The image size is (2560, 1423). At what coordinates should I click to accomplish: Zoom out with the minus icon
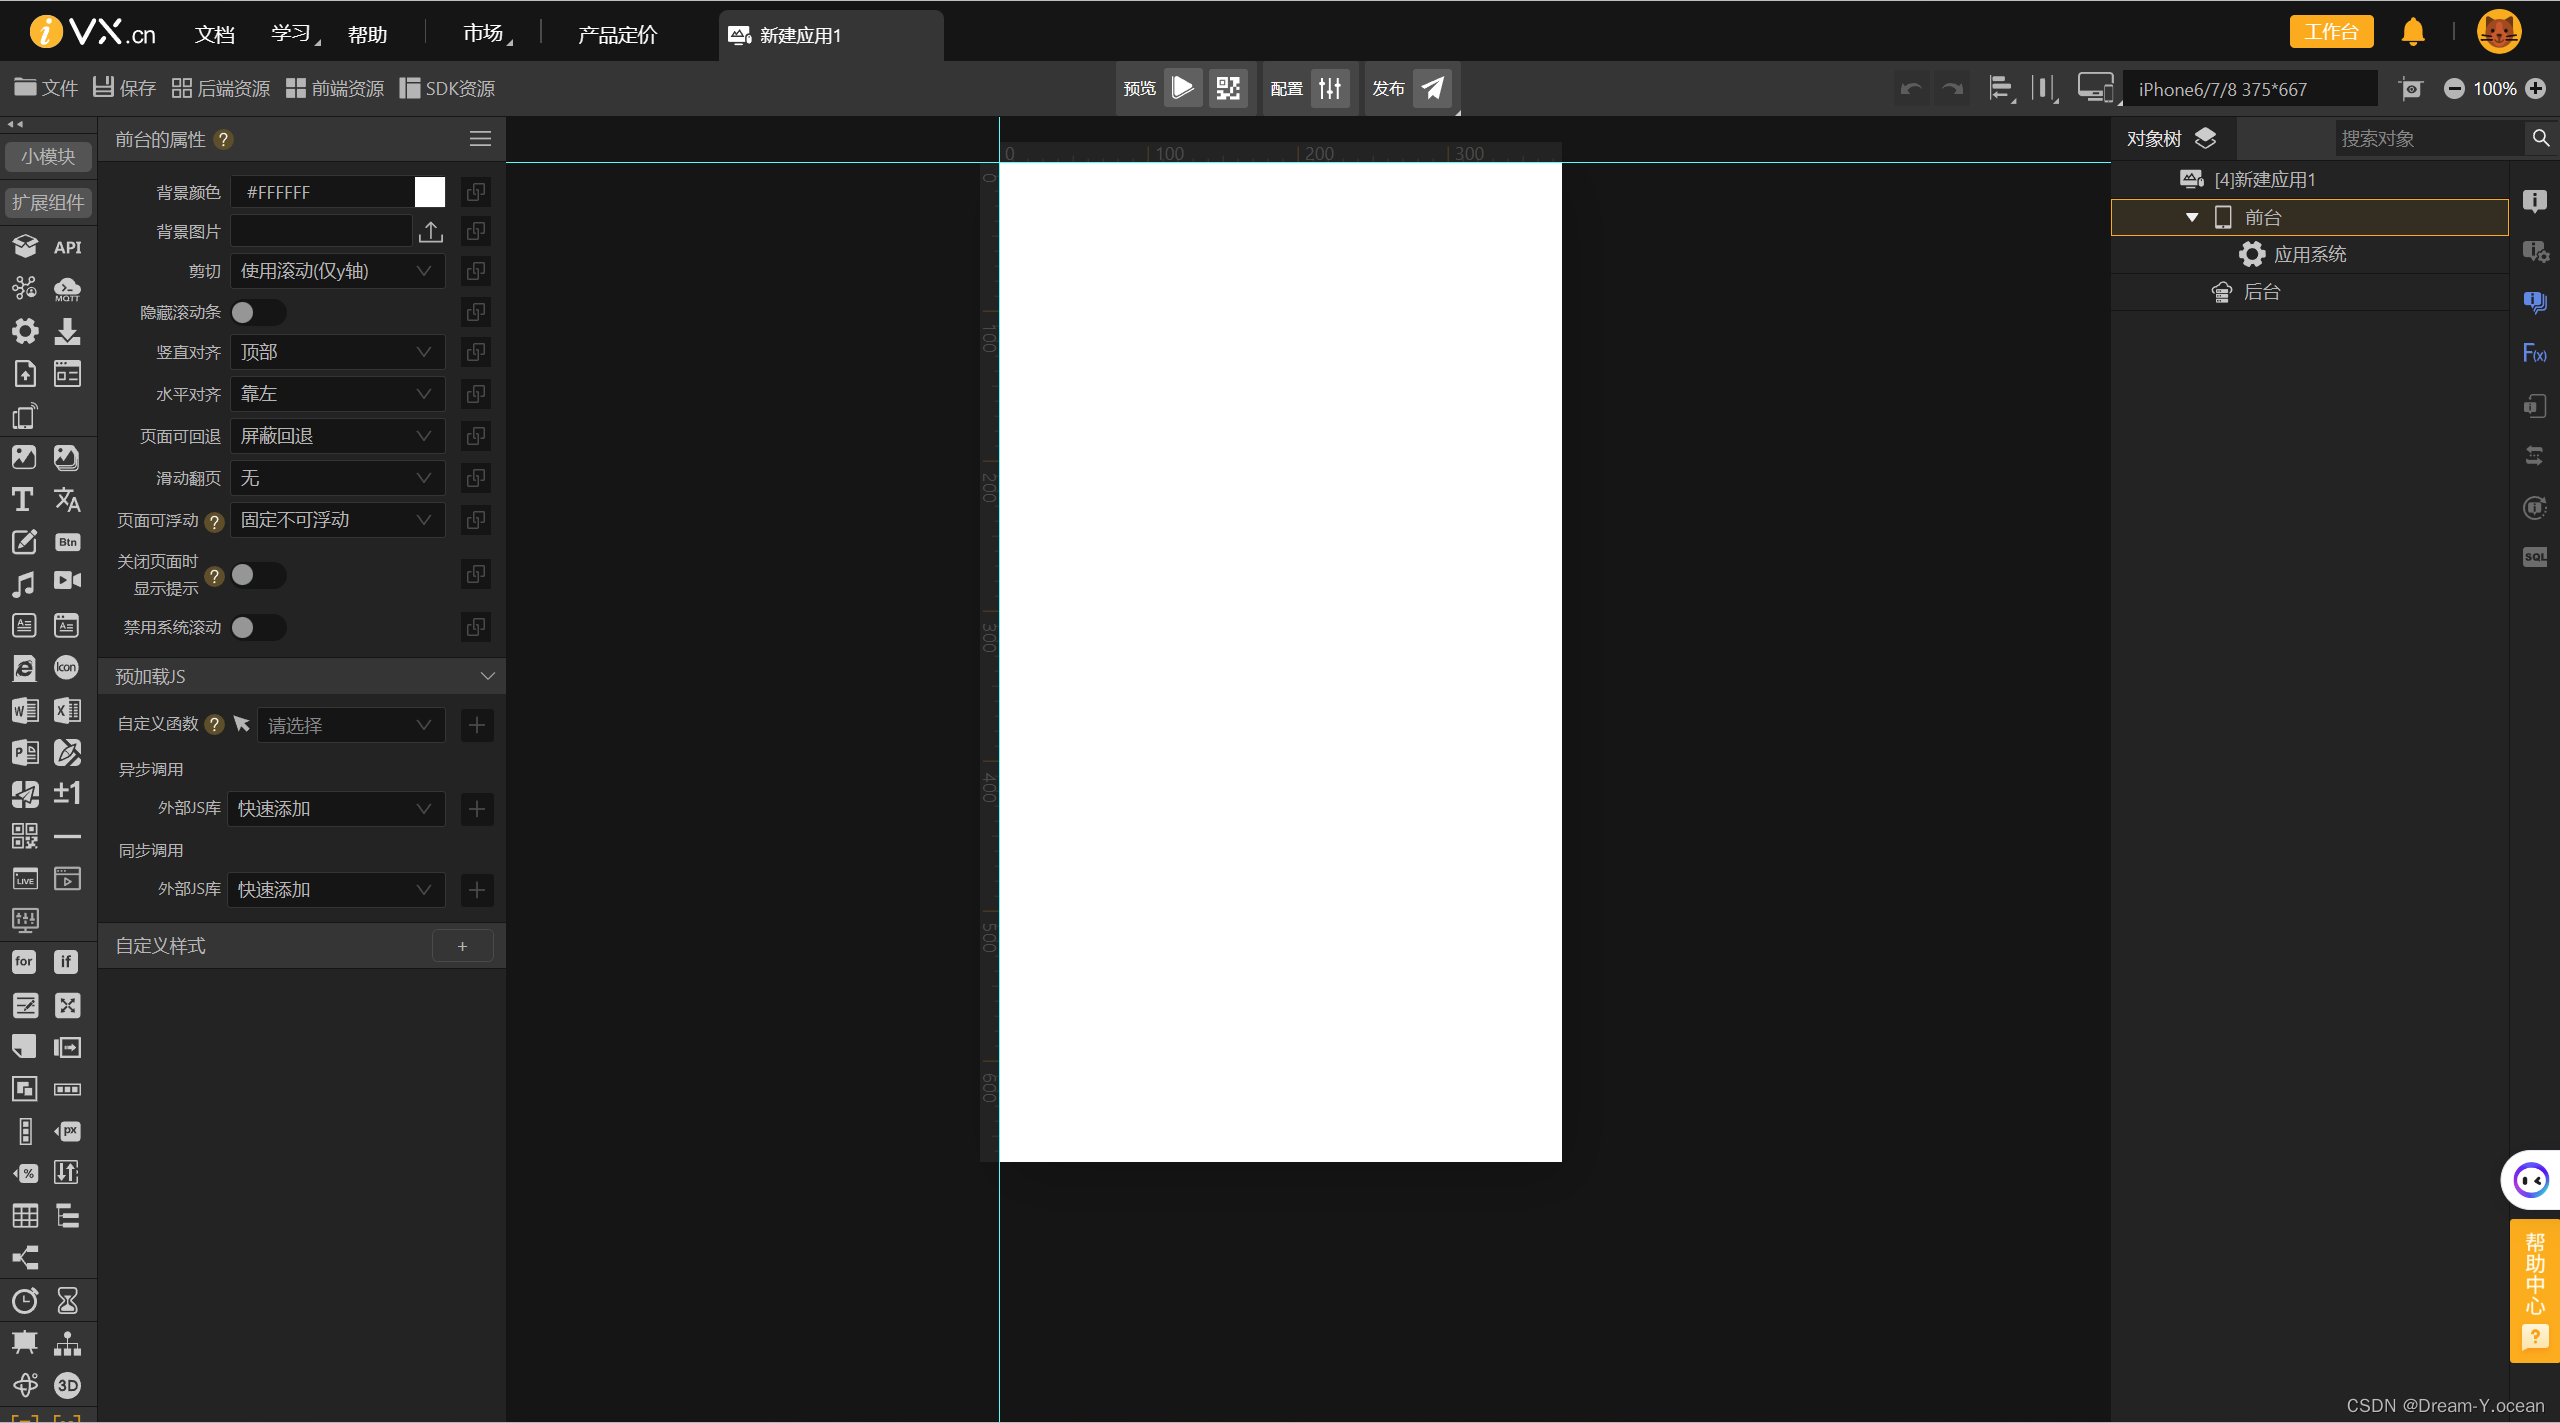(x=2454, y=89)
